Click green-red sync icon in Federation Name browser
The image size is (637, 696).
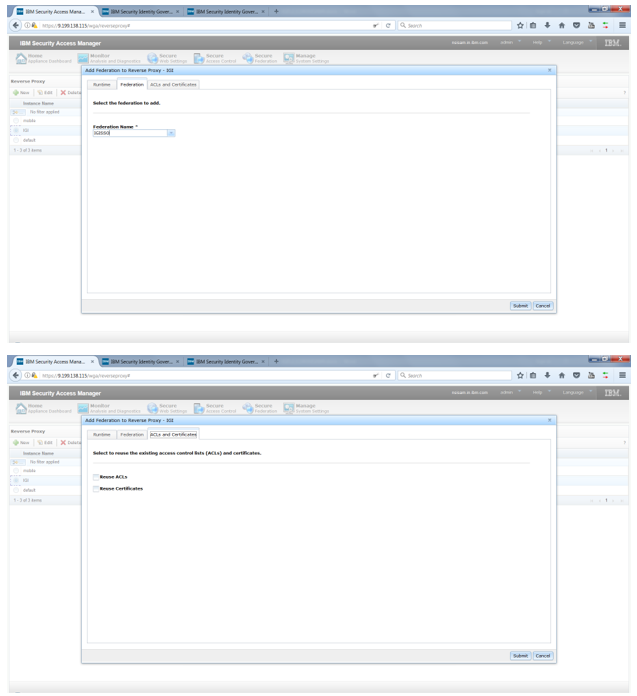point(605,25)
